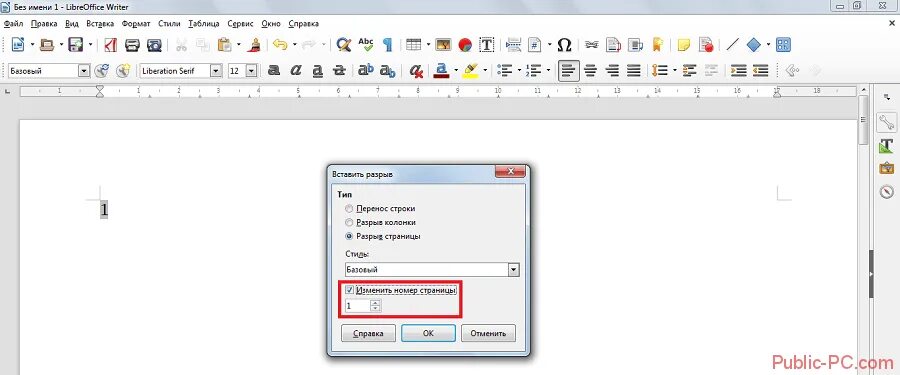Click the Undo arrow icon
Image resolution: width=900 pixels, height=375 pixels.
coord(280,44)
